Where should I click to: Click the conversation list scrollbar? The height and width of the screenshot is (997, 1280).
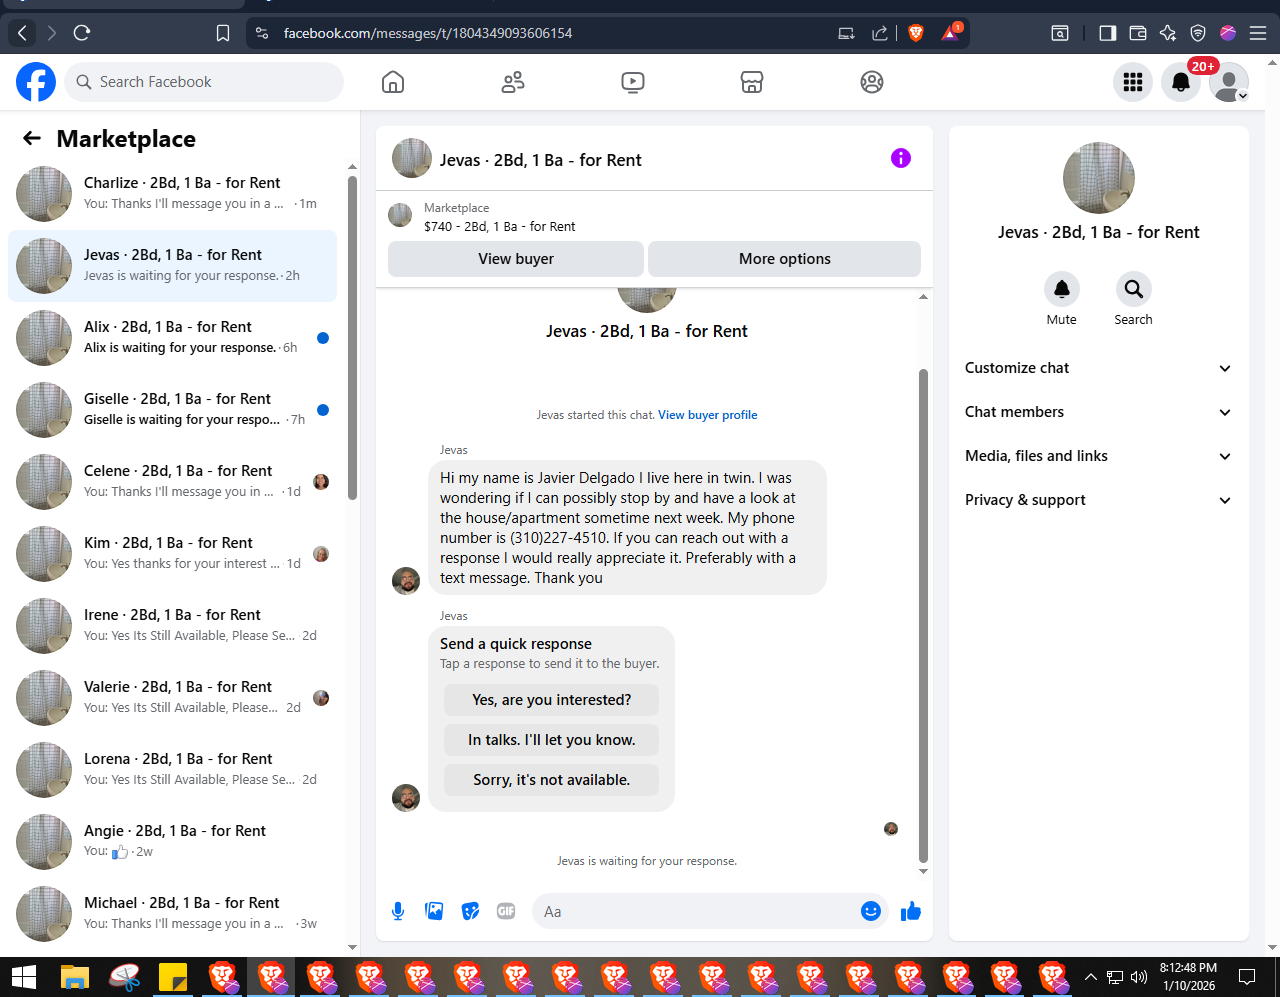pyautogui.click(x=352, y=338)
